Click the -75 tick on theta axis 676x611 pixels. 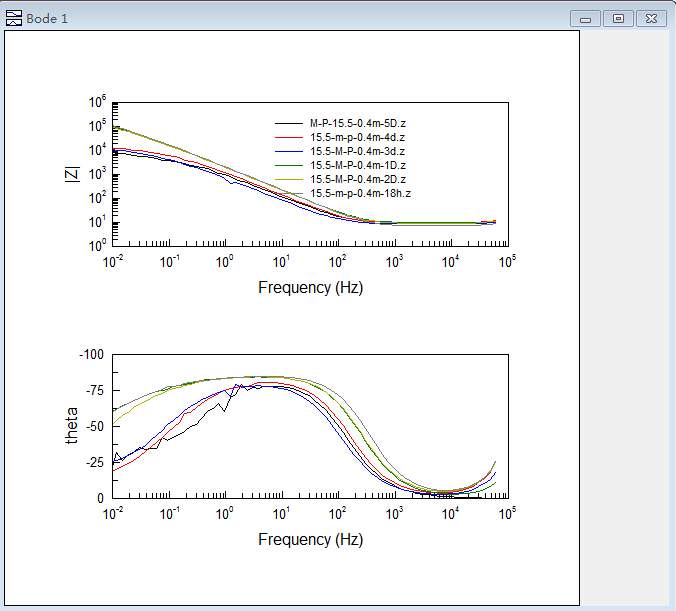point(95,391)
